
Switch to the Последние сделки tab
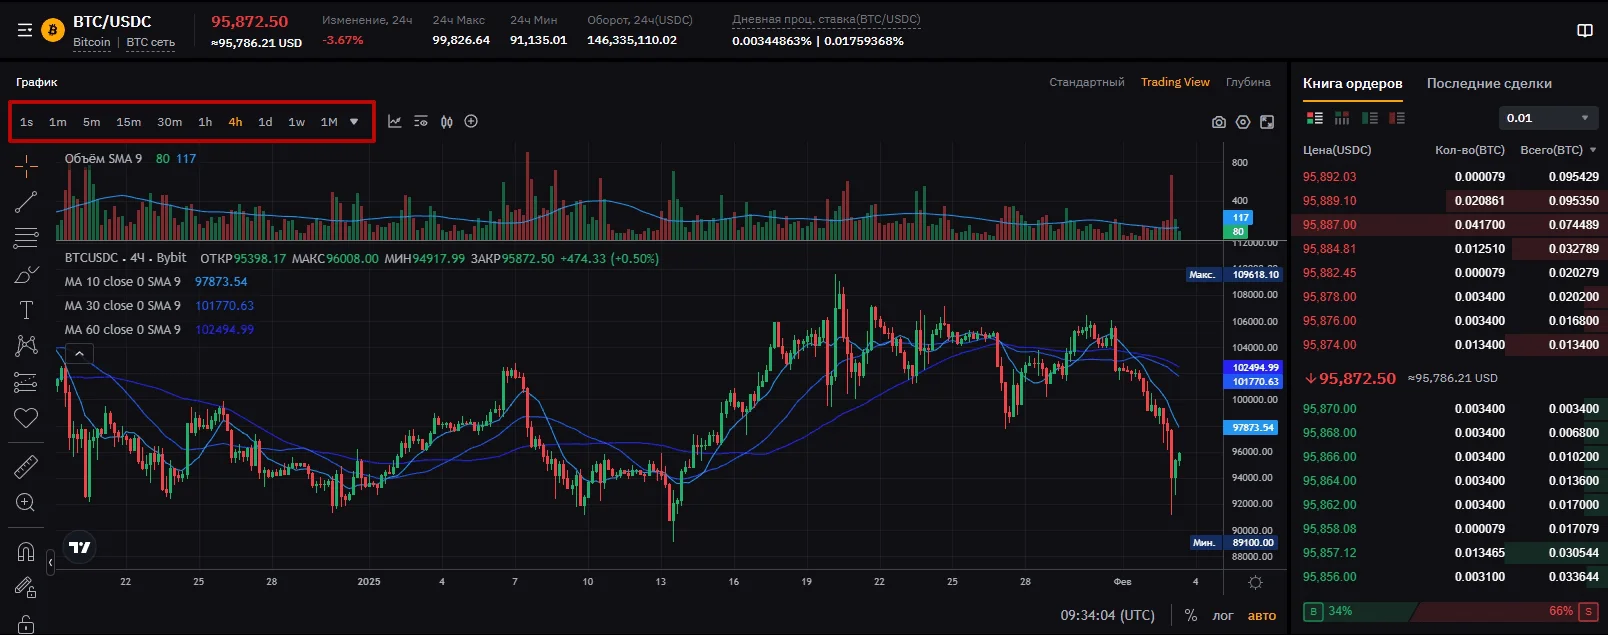pyautogui.click(x=1489, y=83)
